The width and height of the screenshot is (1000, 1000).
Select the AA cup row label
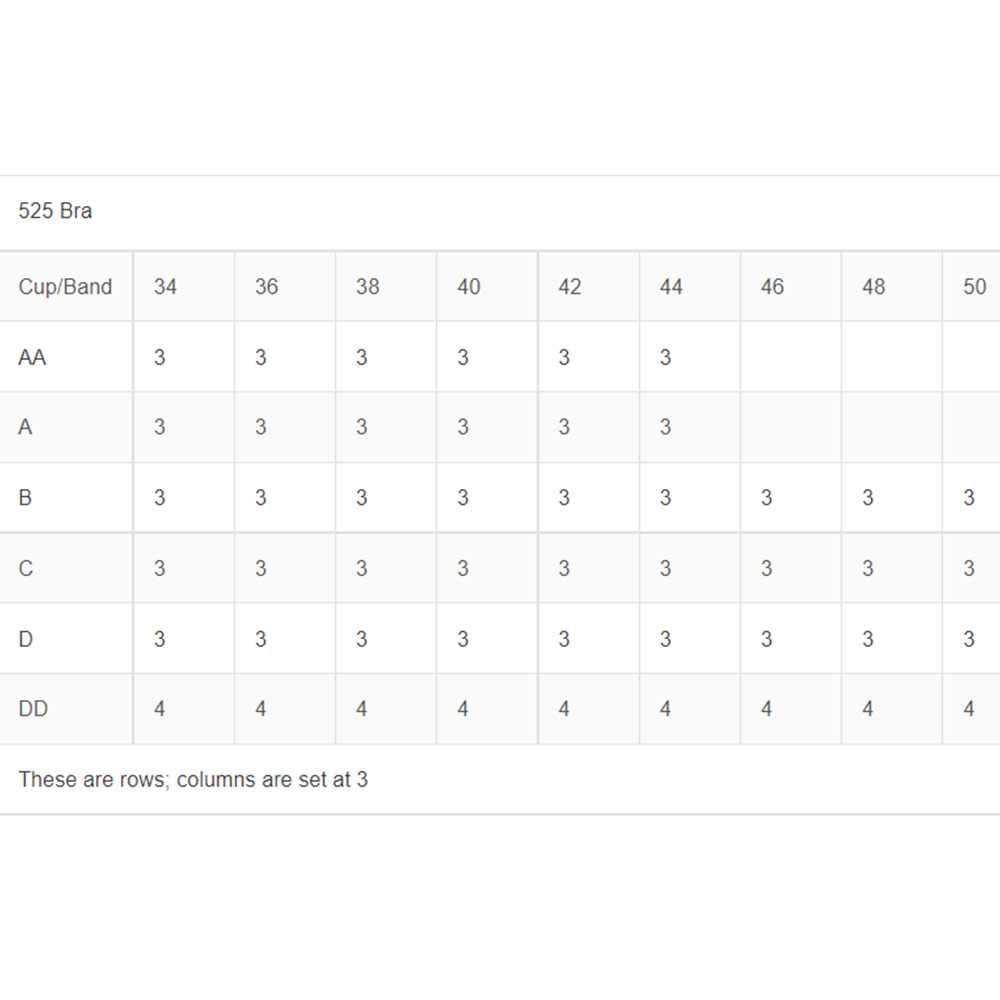click(x=32, y=357)
